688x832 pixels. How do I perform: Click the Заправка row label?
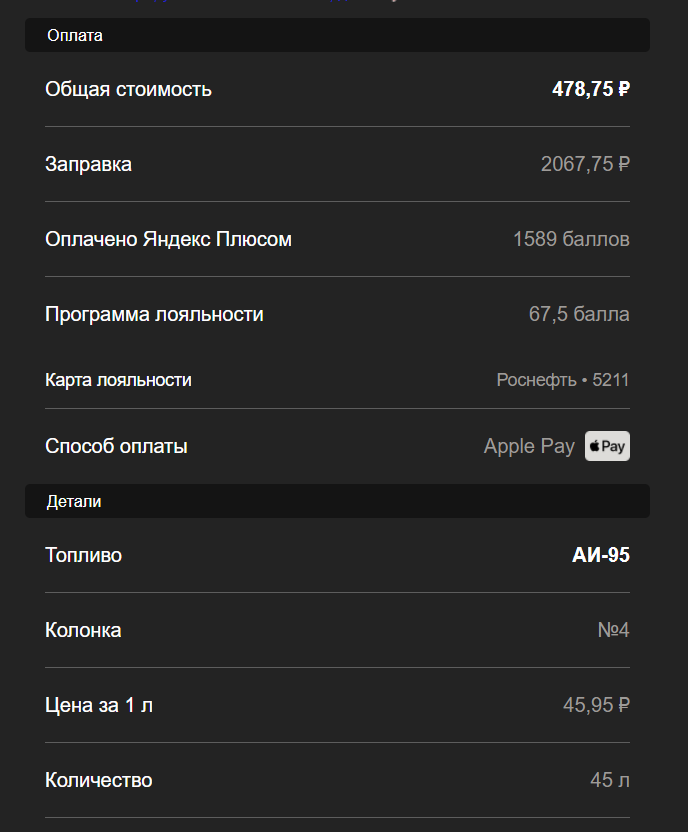coord(88,164)
